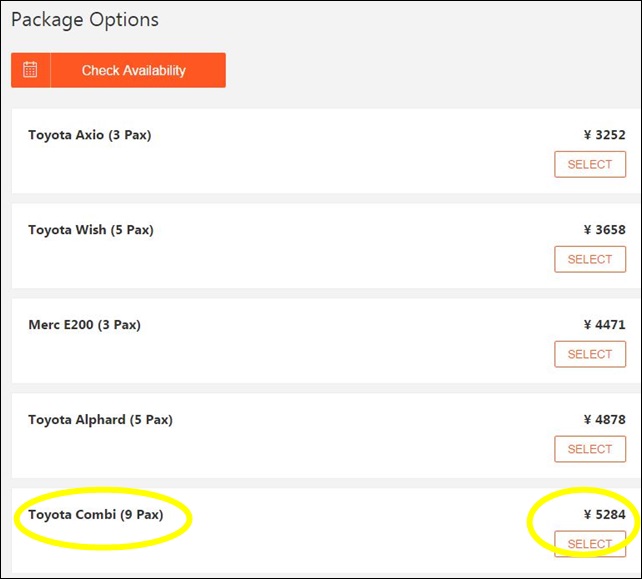Click the ¥ 3252 price
The image size is (642, 579).
pos(604,135)
